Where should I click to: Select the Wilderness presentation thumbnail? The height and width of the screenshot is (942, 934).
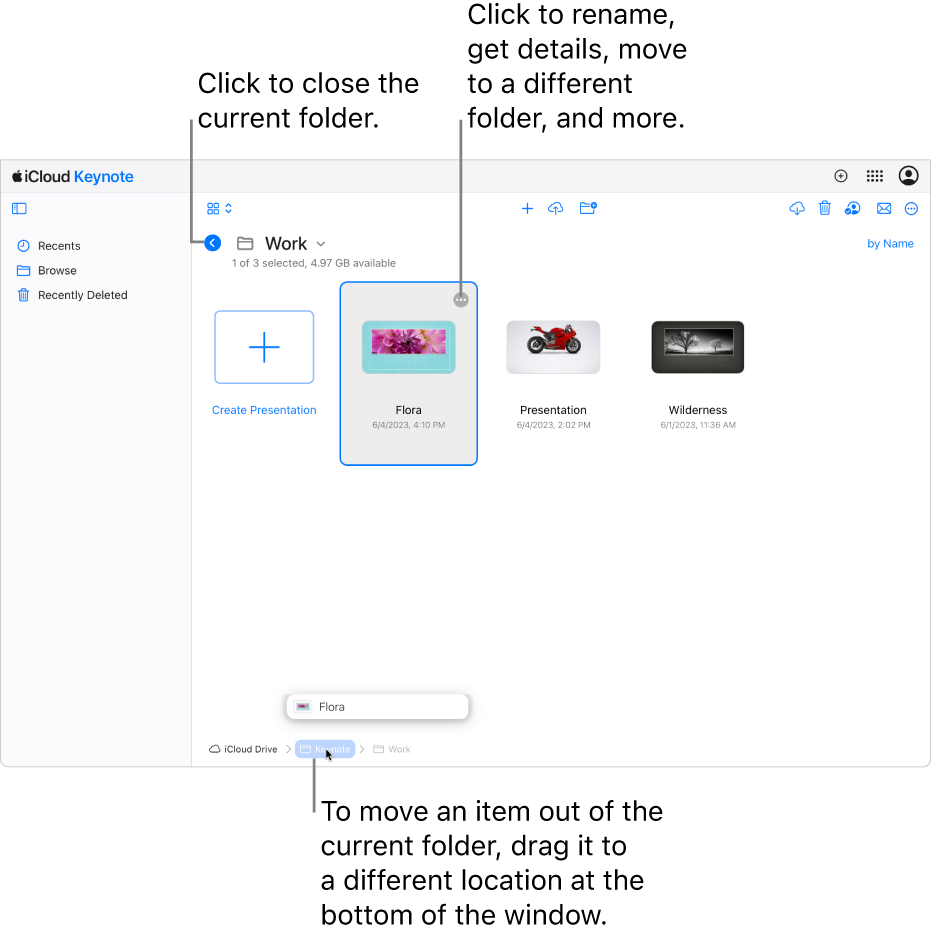(697, 347)
